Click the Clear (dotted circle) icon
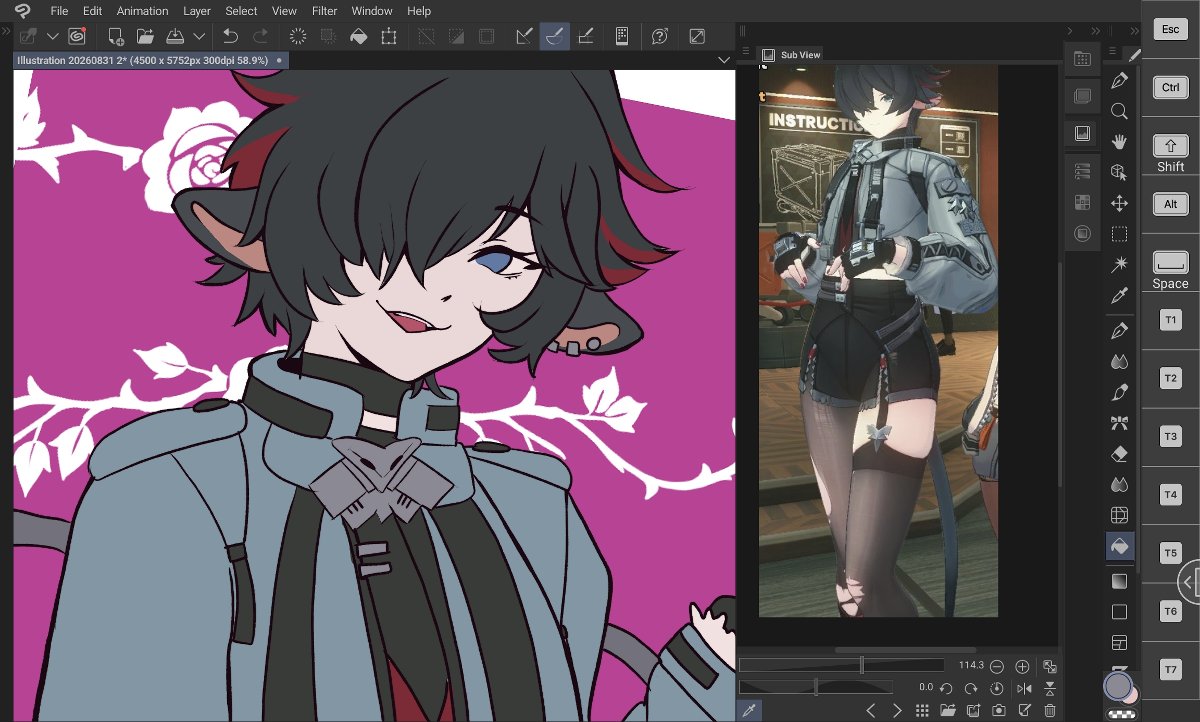 pyautogui.click(x=297, y=36)
